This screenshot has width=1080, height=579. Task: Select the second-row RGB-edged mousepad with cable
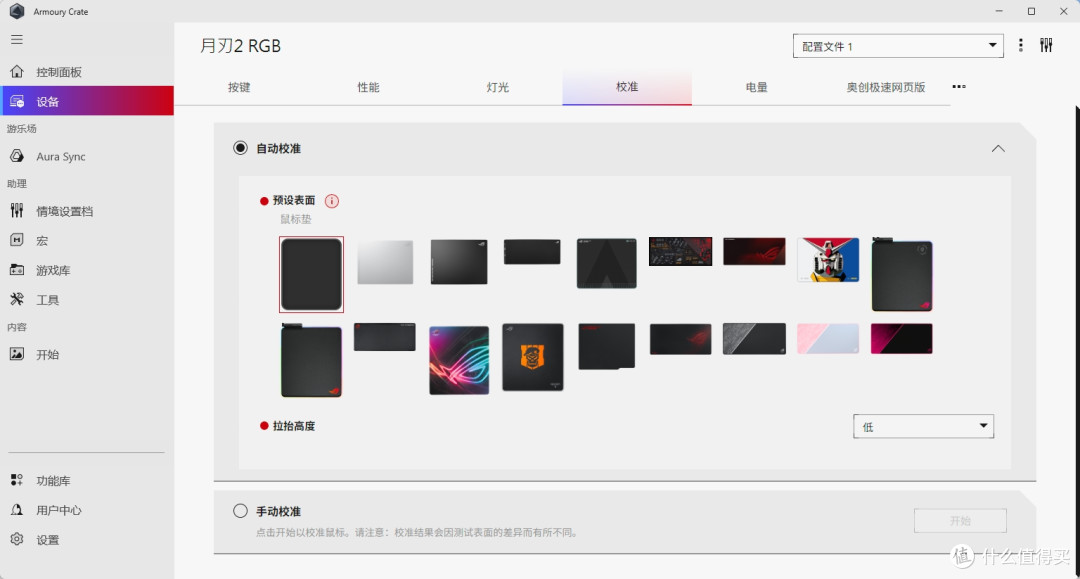311,360
